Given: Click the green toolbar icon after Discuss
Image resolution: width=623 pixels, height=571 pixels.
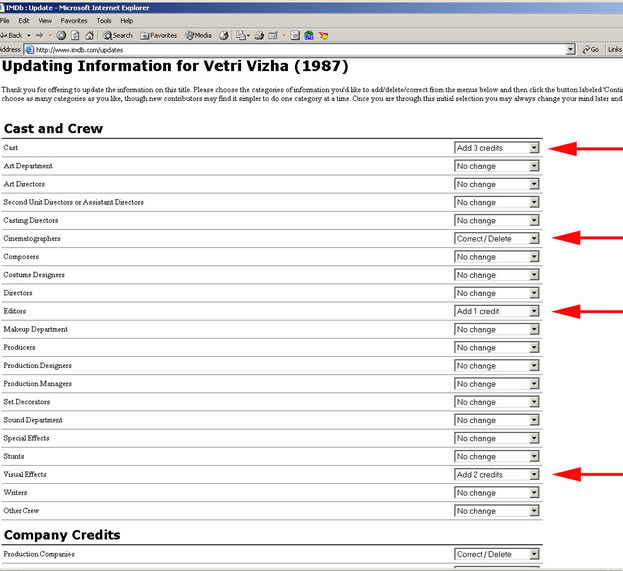Looking at the screenshot, I should click(309, 35).
